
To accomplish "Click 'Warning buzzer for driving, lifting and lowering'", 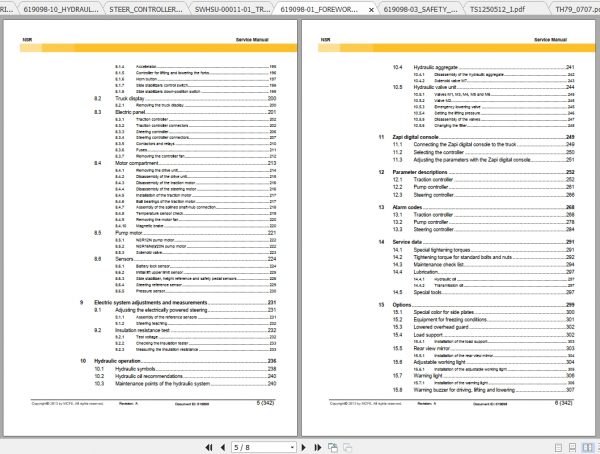I will click(x=464, y=390).
